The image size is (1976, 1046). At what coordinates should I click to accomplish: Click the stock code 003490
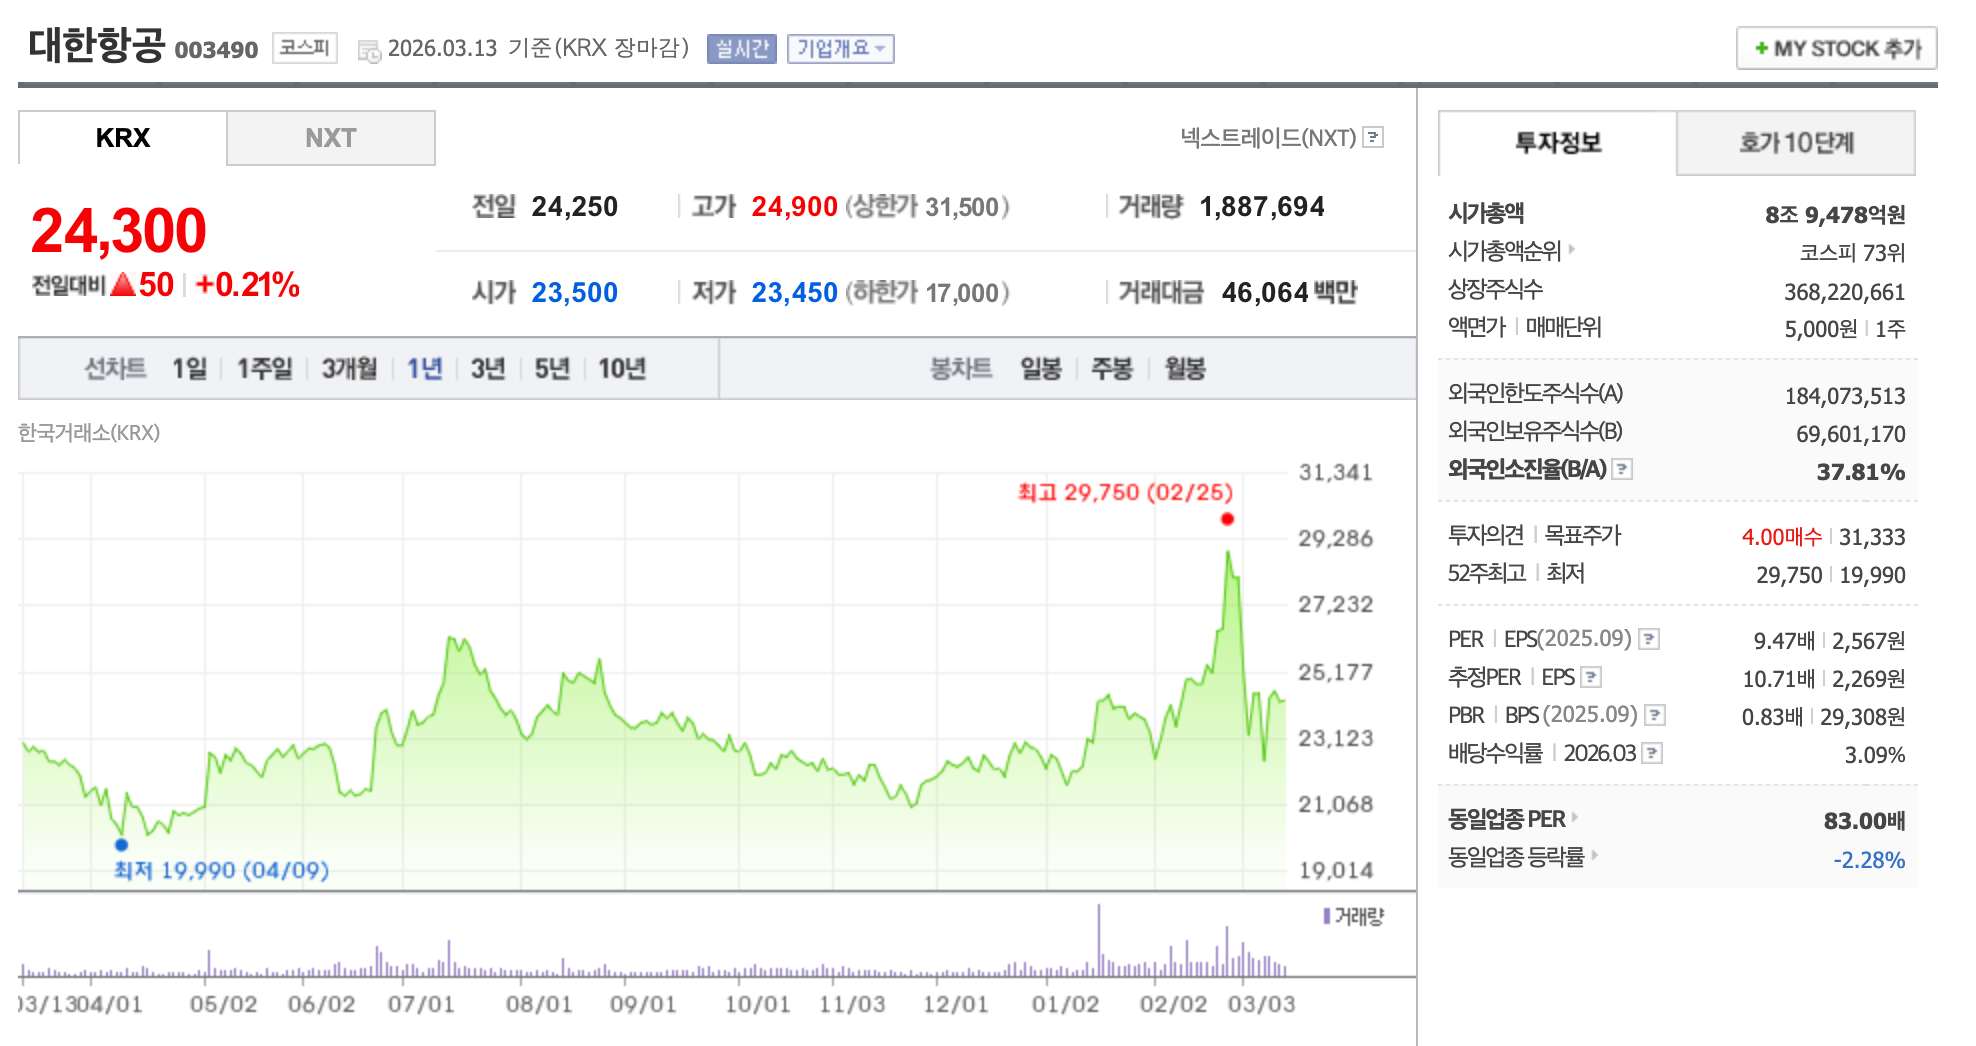(x=216, y=50)
